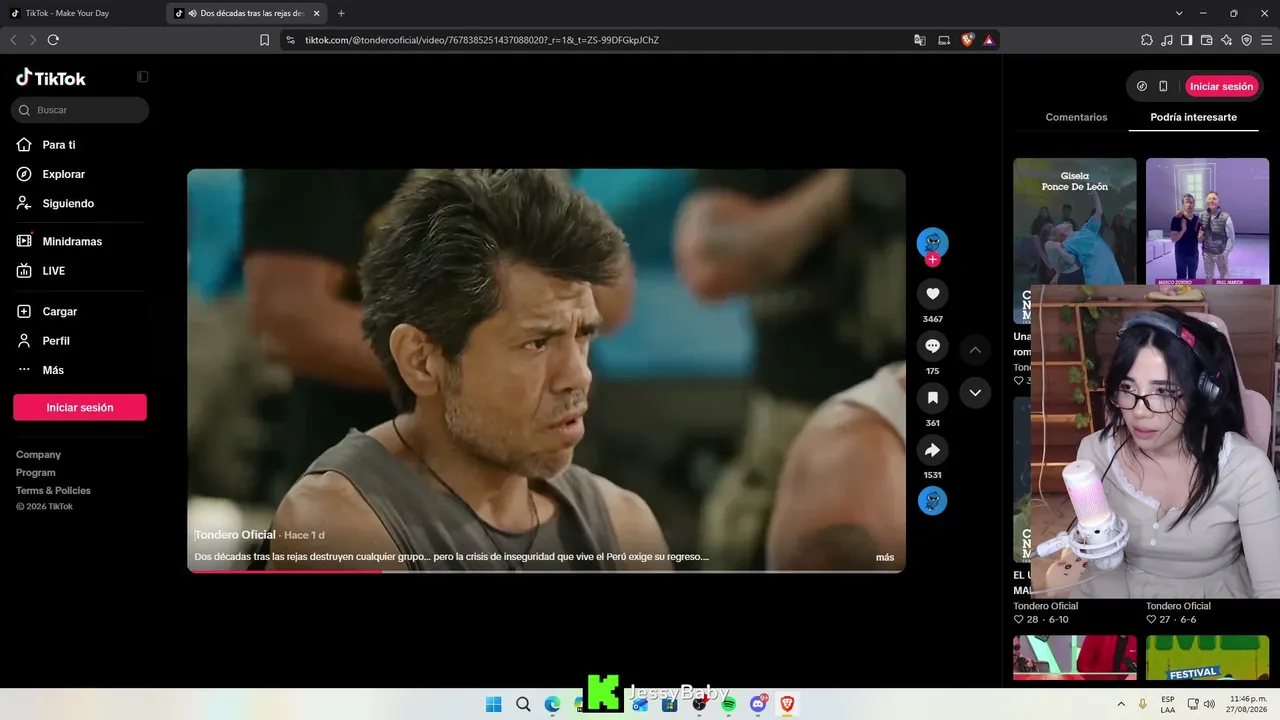Open the sound disc avatar below share
The image size is (1280, 720).
click(932, 500)
